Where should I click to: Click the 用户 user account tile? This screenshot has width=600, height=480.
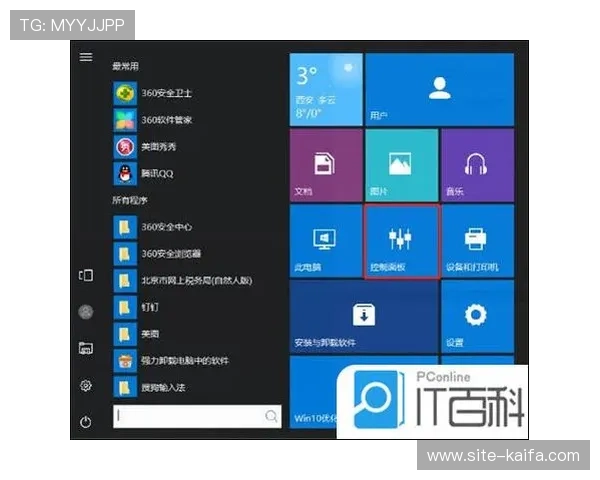438,89
